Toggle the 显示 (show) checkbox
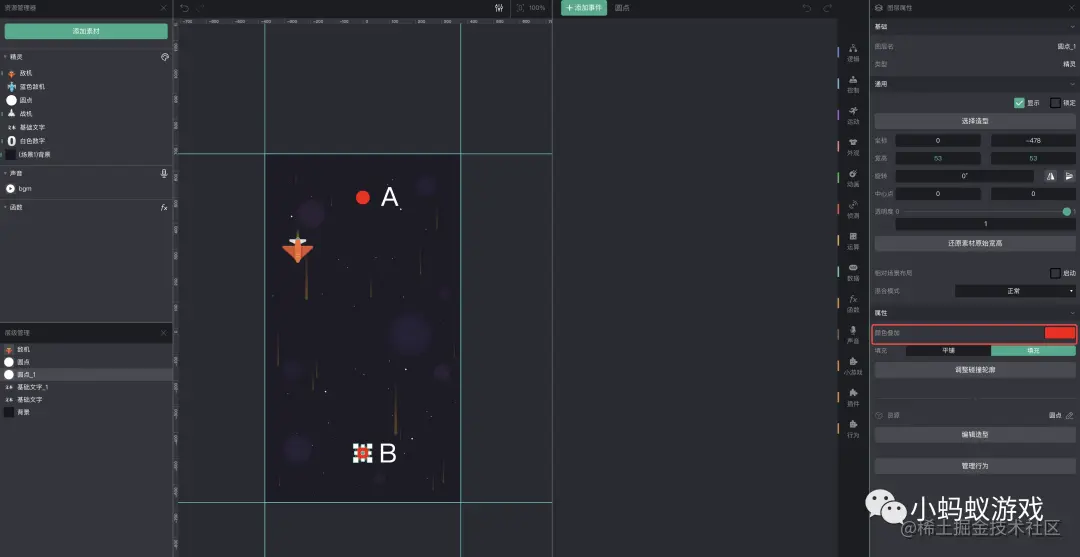The height and width of the screenshot is (557, 1080). [x=1019, y=103]
